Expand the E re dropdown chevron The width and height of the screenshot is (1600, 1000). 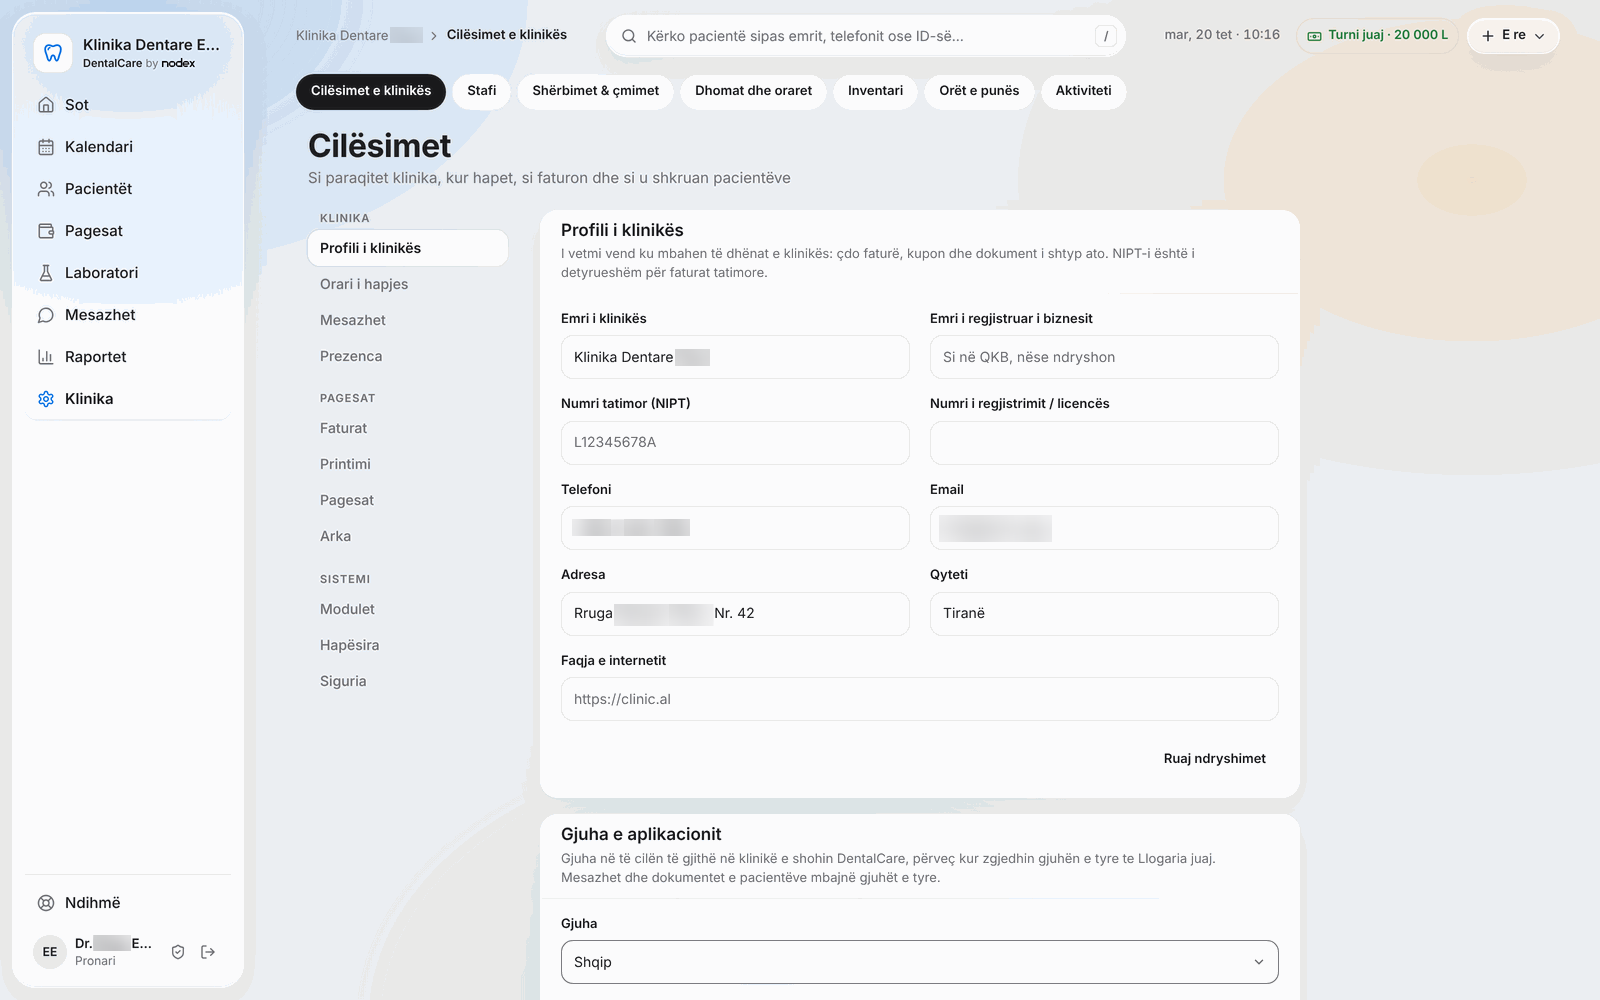coord(1540,36)
